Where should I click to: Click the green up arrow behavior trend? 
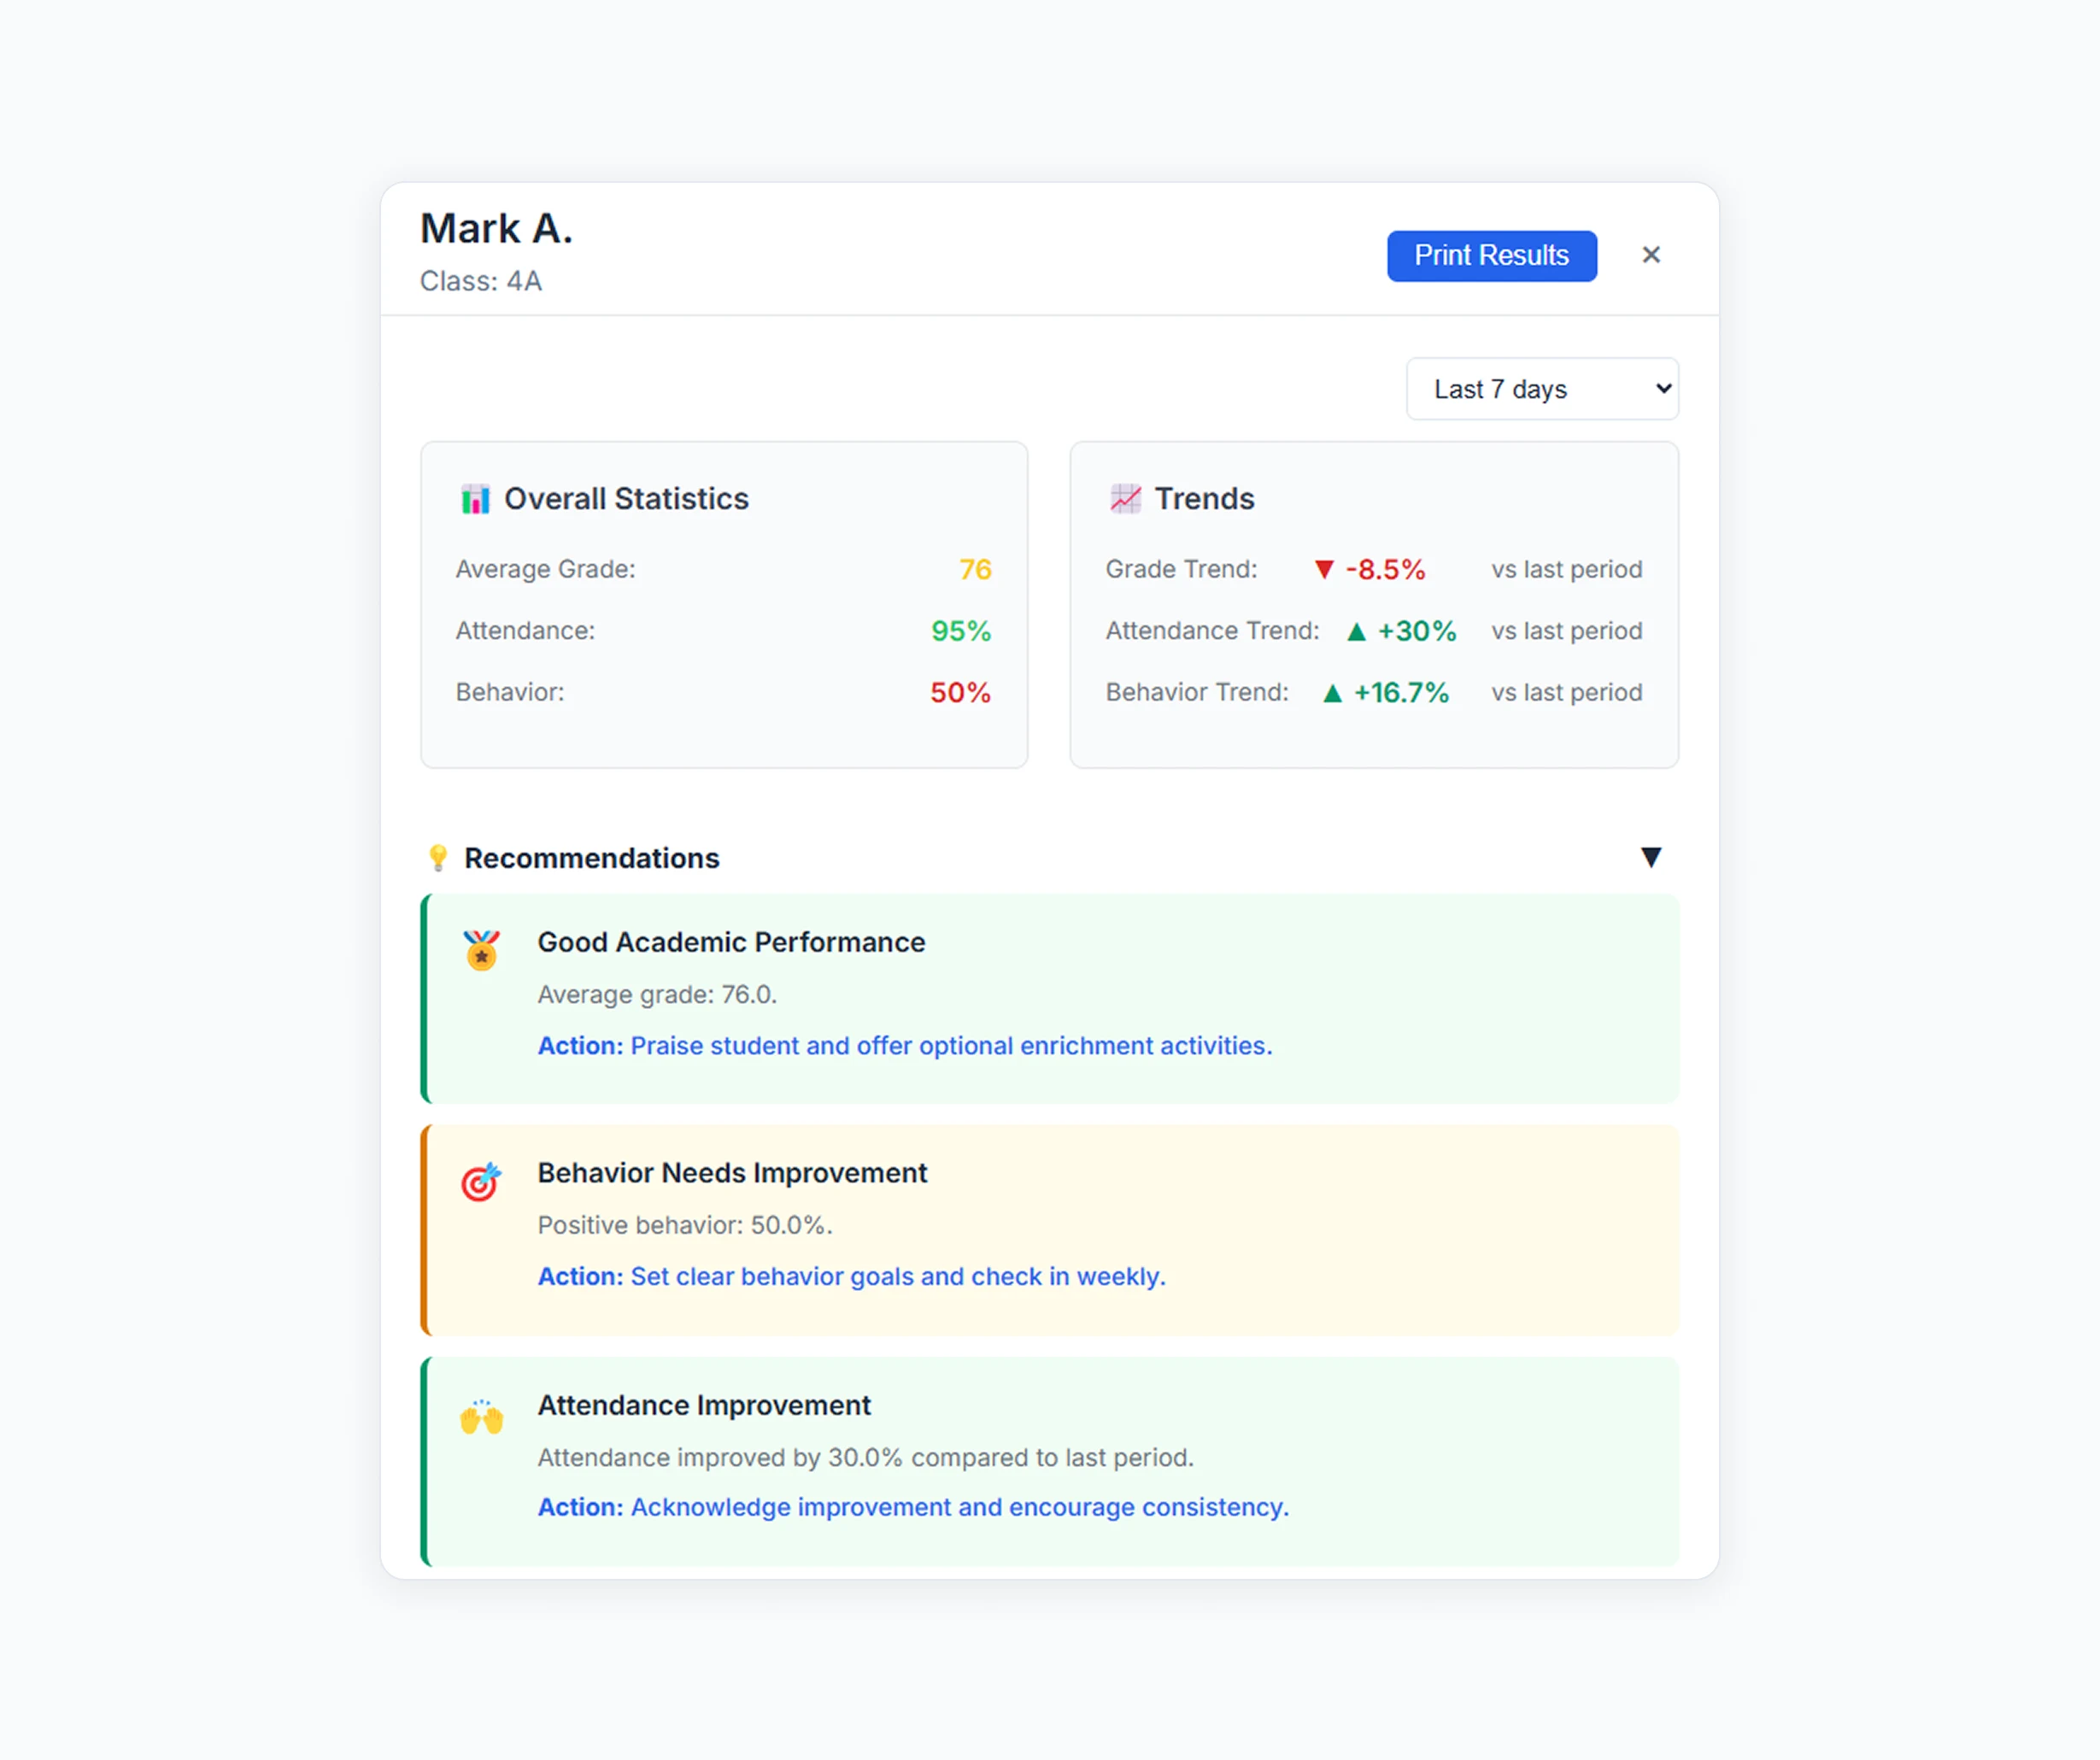click(x=1332, y=693)
